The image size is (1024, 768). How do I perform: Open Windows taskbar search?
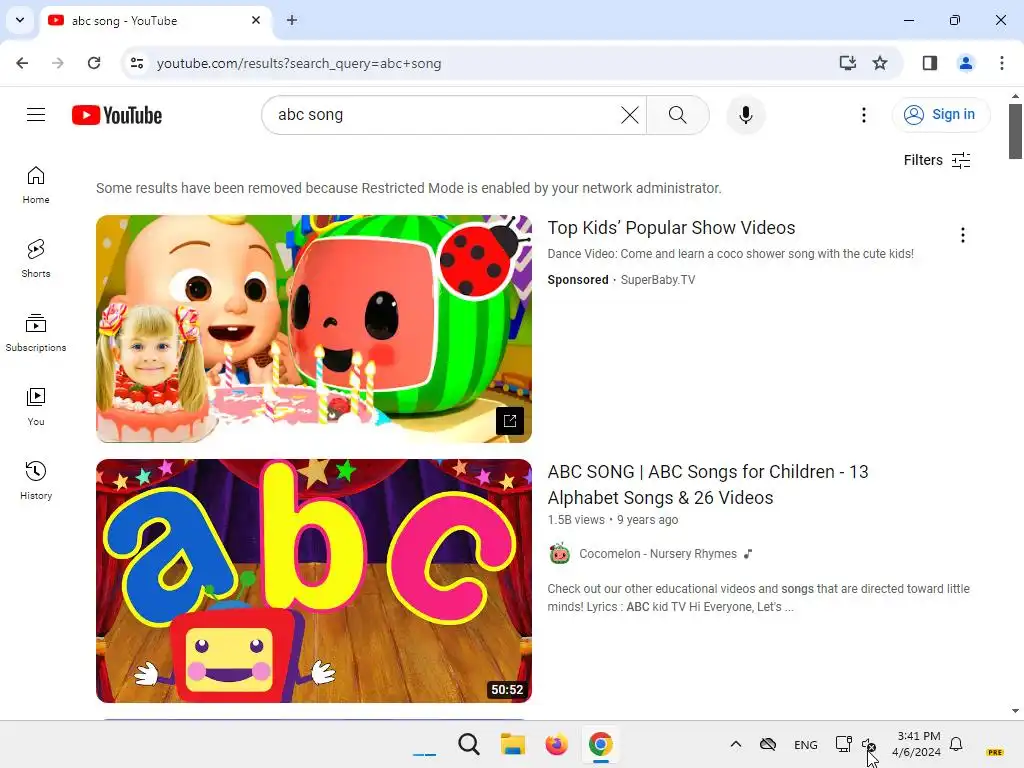pyautogui.click(x=468, y=744)
